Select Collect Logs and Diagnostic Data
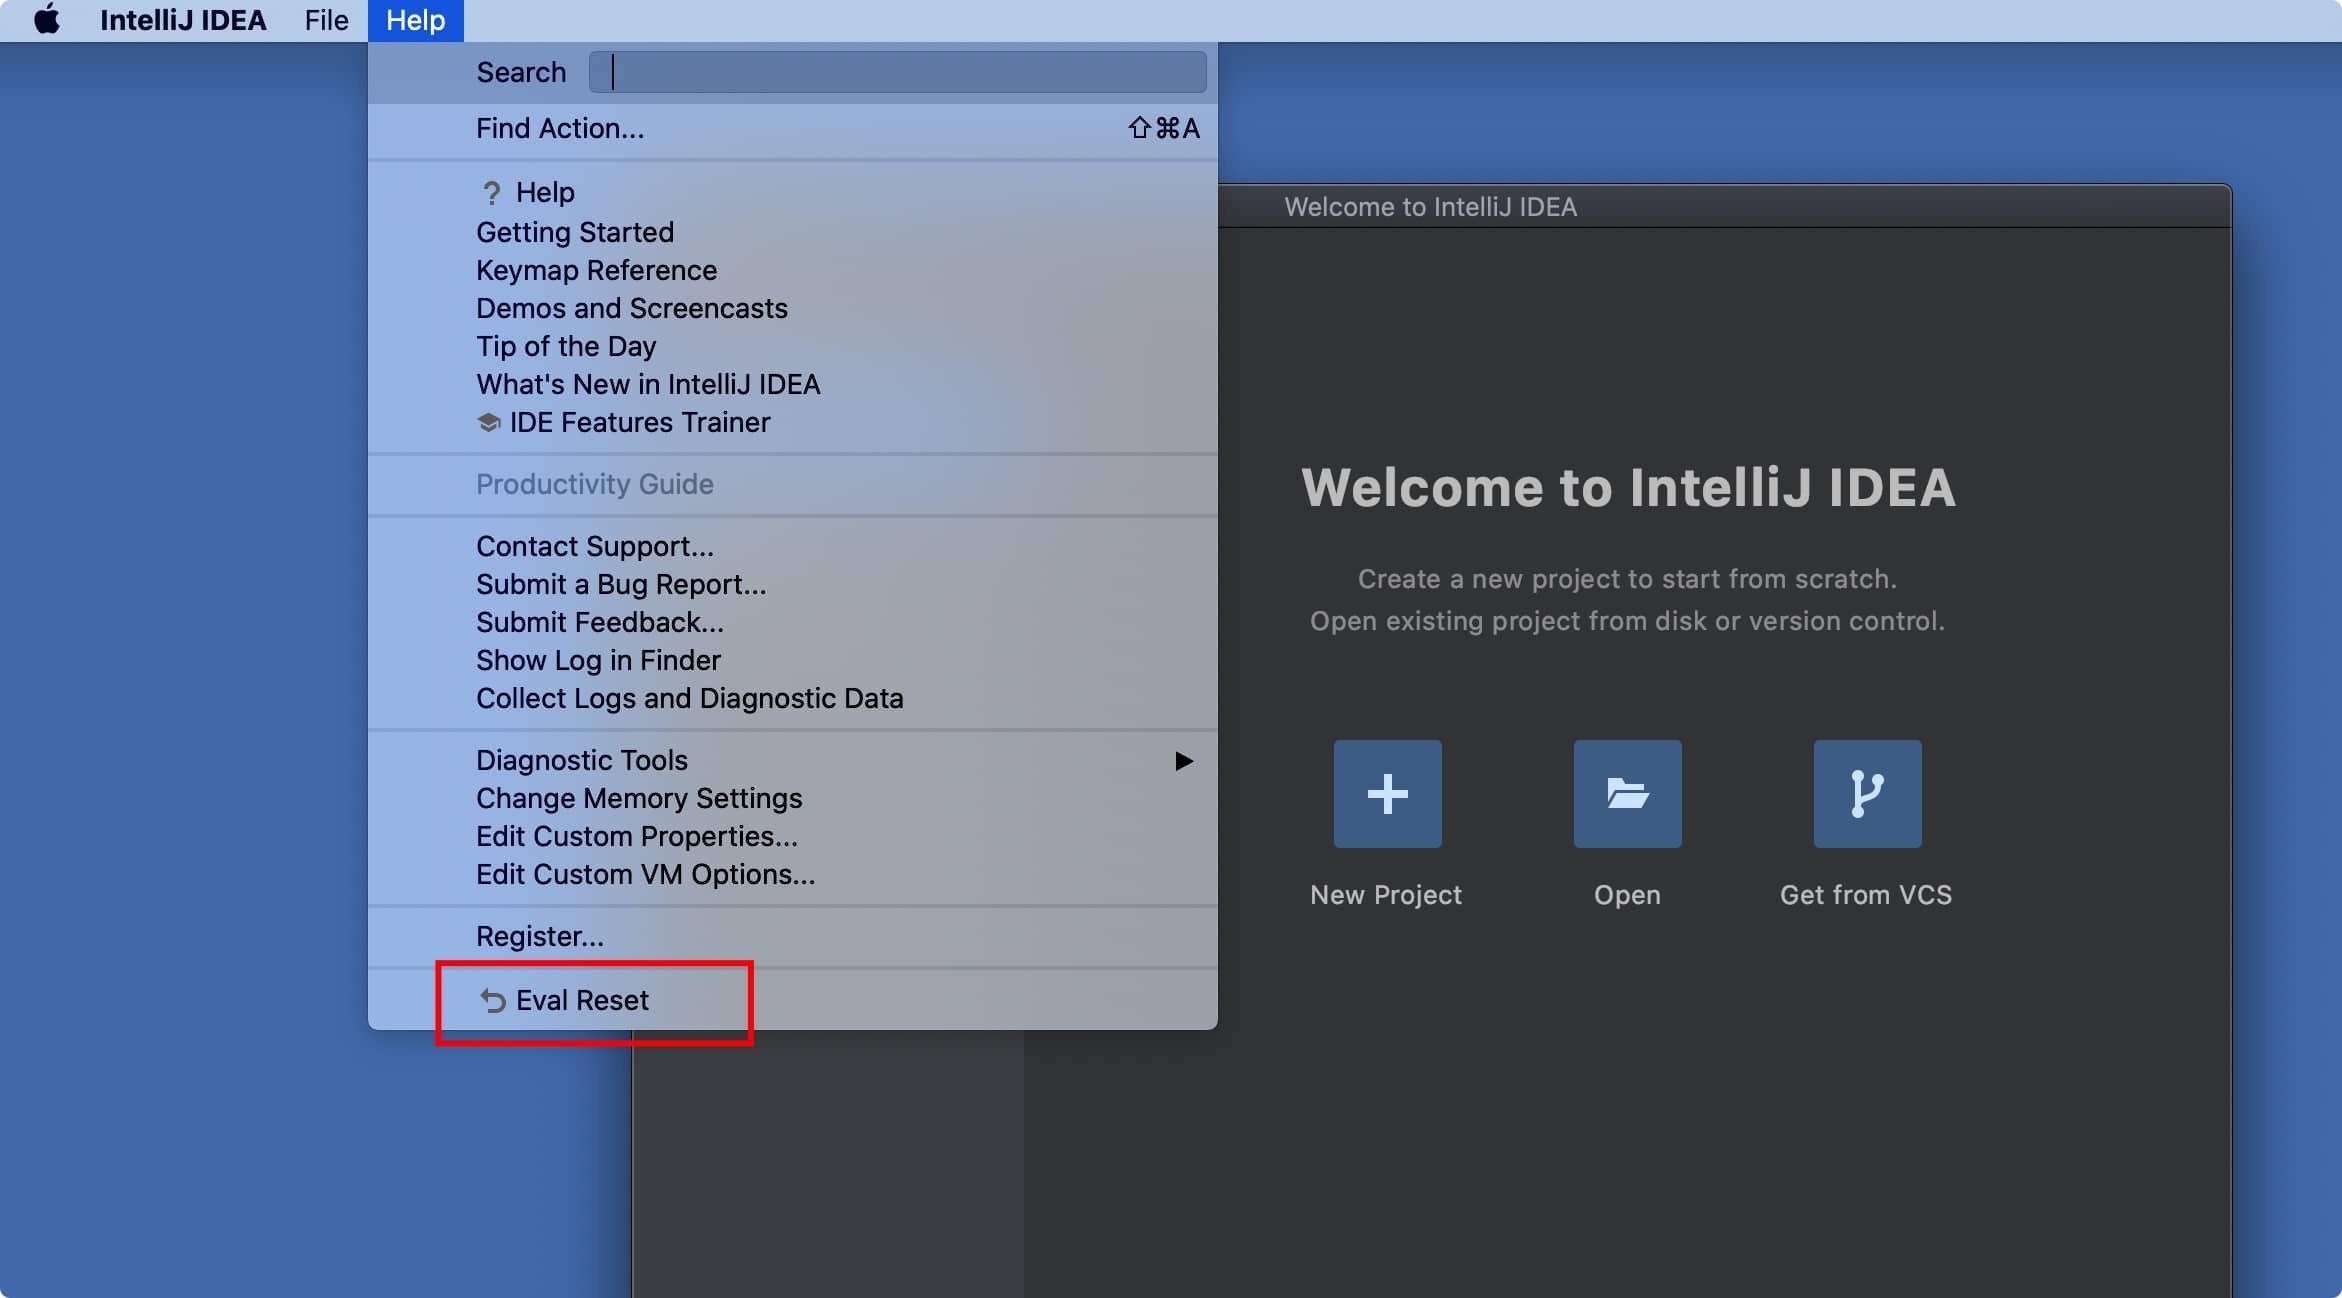Image resolution: width=2342 pixels, height=1298 pixels. pos(689,698)
